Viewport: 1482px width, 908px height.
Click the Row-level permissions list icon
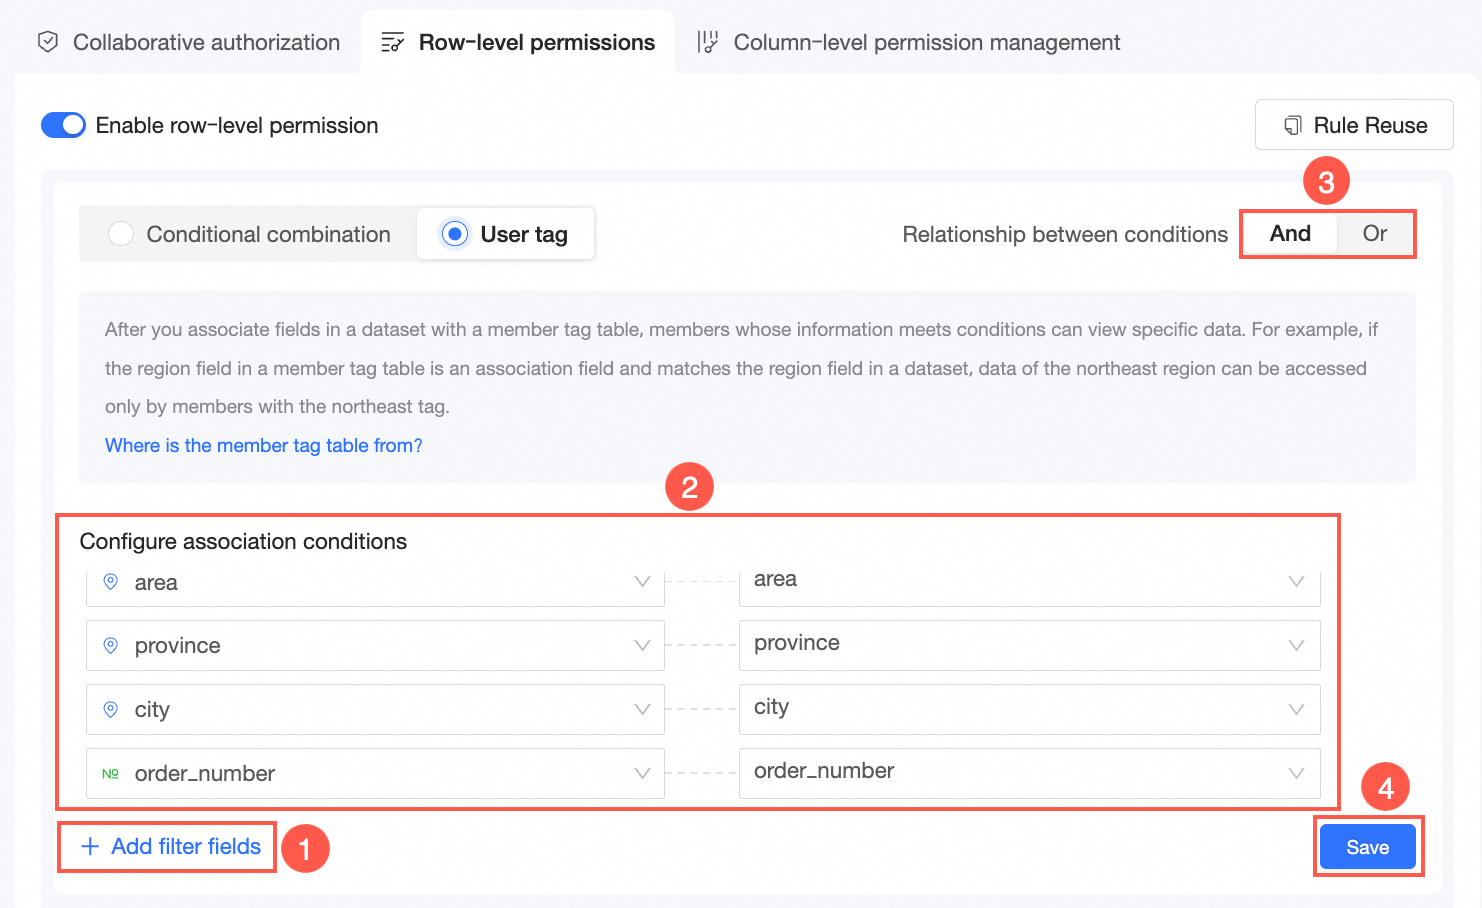pos(393,42)
